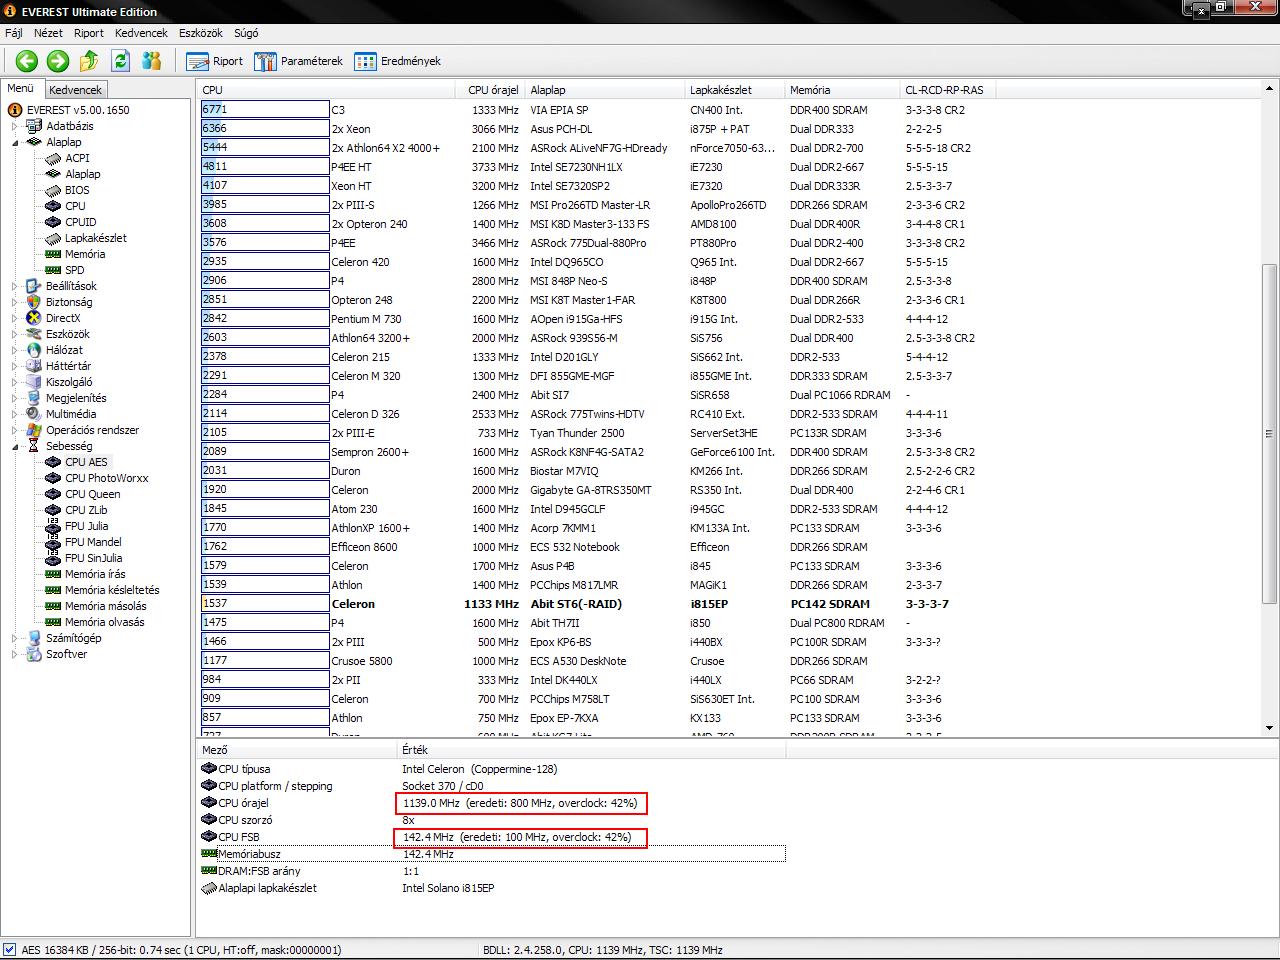This screenshot has width=1280, height=960.
Task: Collapse the Sebesség tree node
Action: 15,446
